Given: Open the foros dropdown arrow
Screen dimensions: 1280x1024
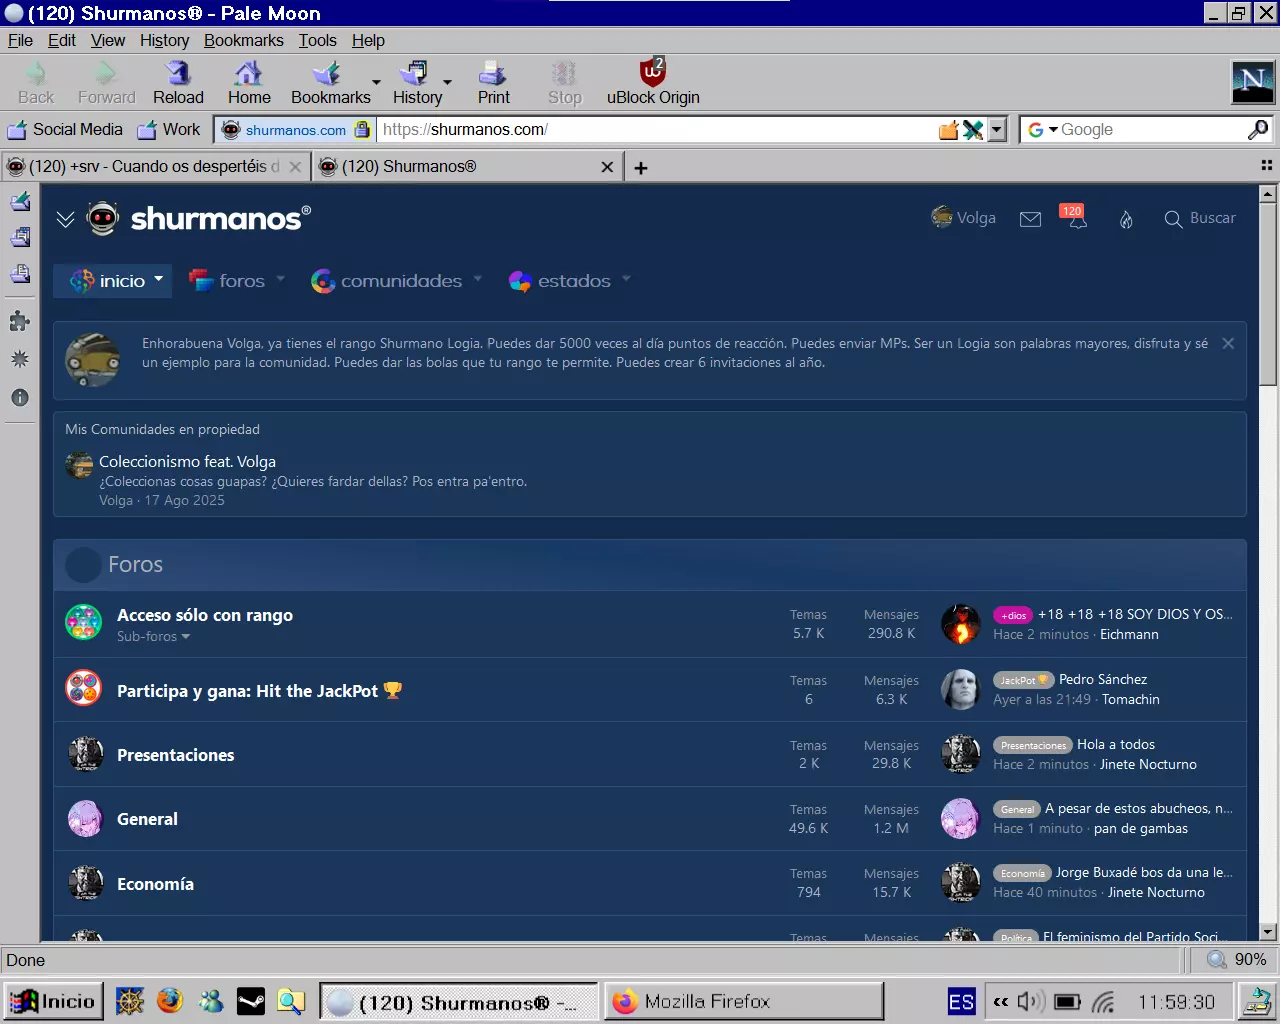Looking at the screenshot, I should (280, 279).
